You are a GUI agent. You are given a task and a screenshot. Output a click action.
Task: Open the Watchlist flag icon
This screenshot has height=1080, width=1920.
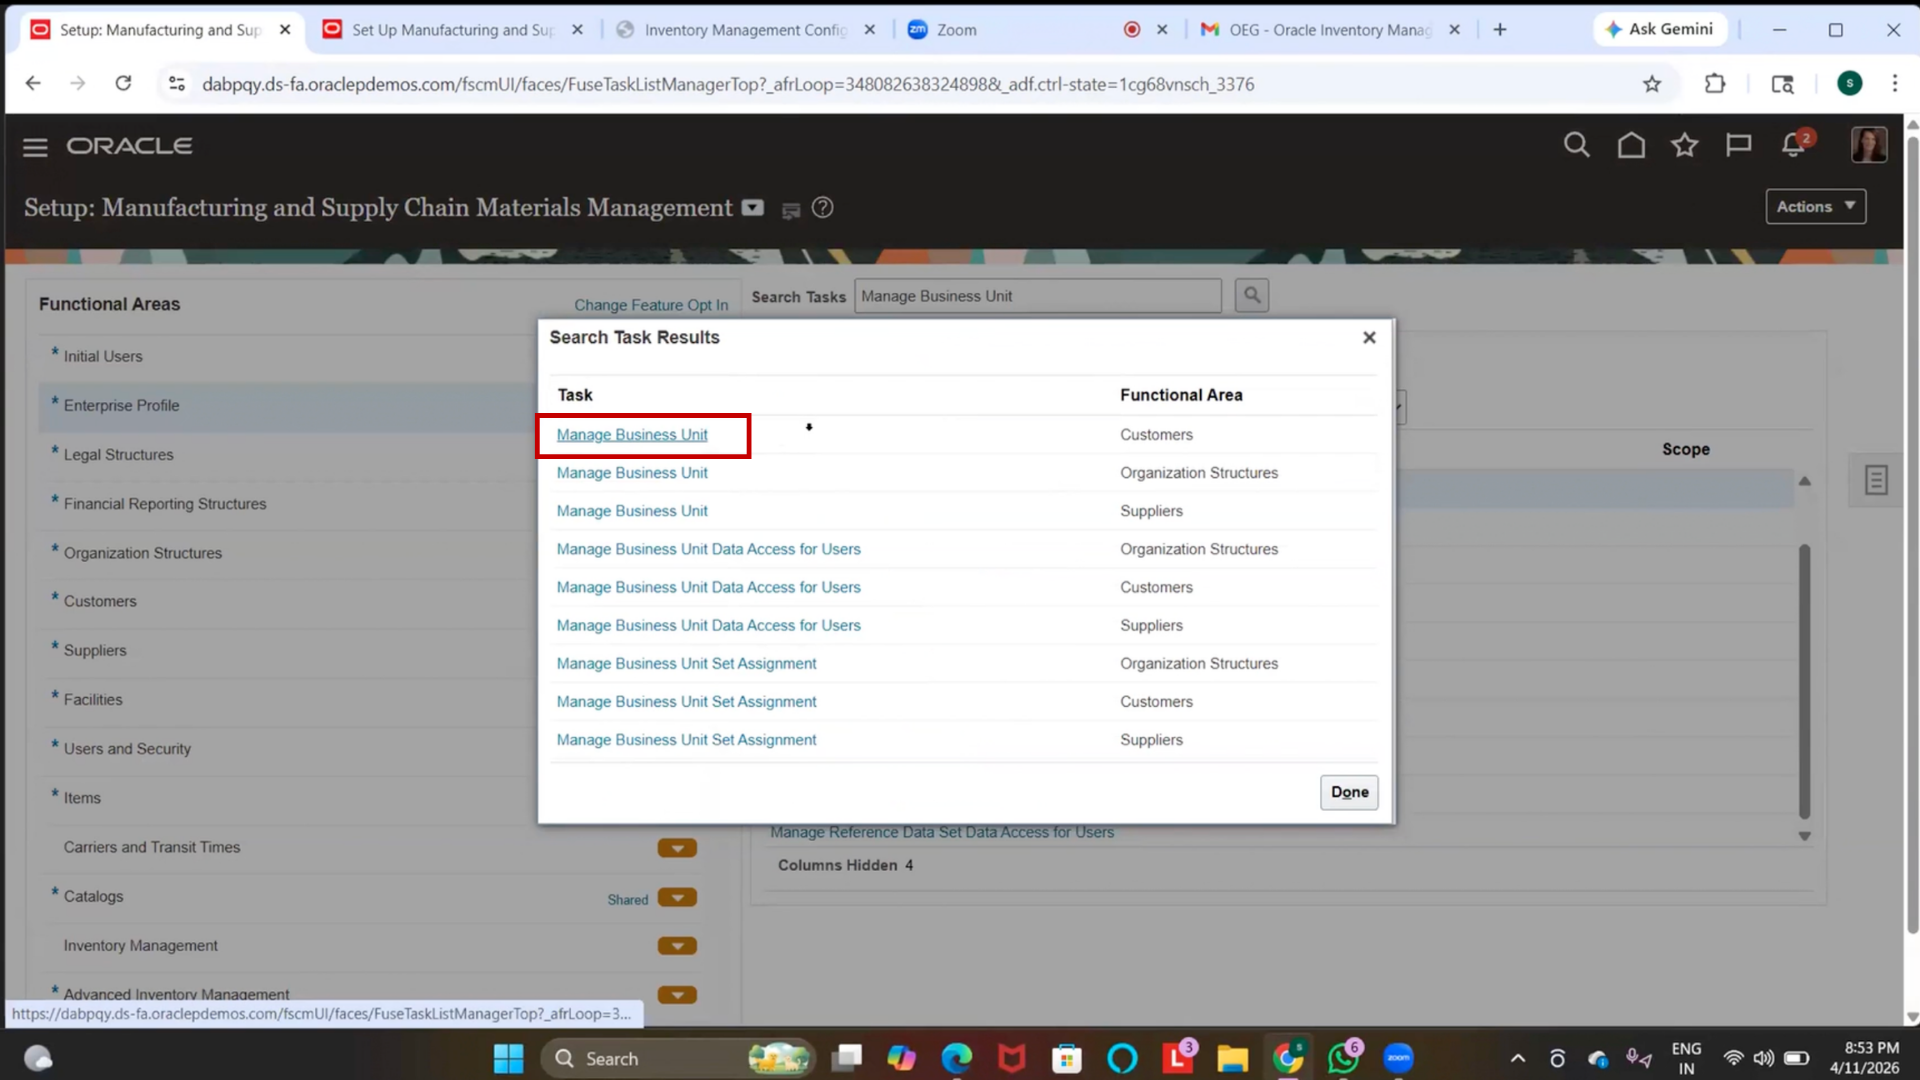pyautogui.click(x=1739, y=146)
